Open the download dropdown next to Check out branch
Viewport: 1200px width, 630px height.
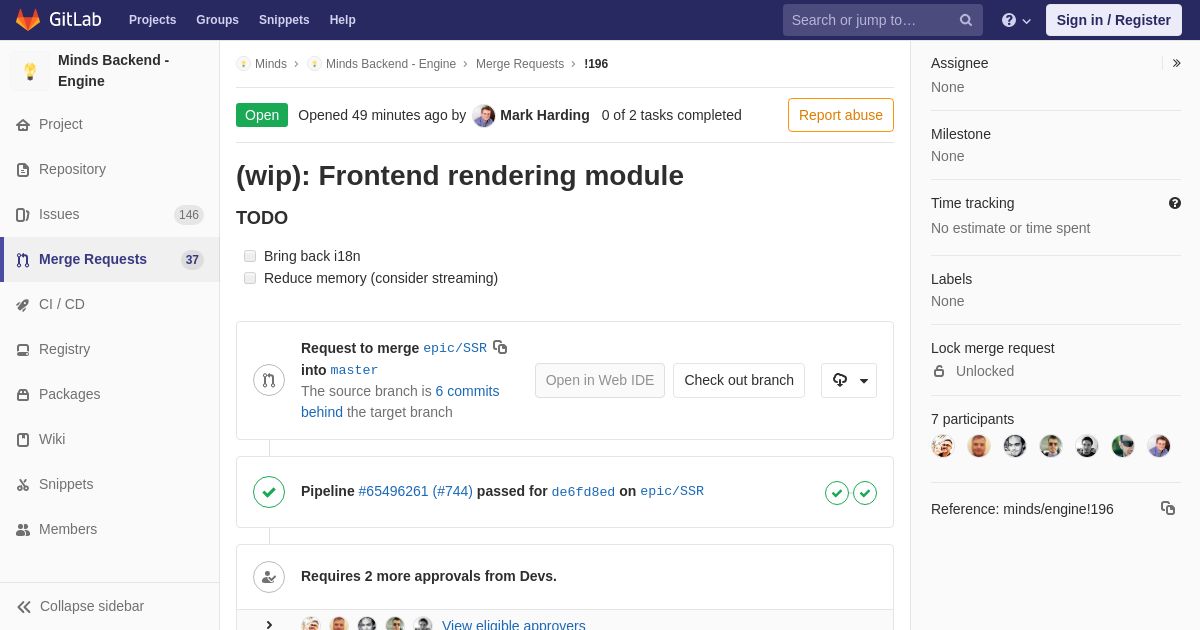[849, 380]
